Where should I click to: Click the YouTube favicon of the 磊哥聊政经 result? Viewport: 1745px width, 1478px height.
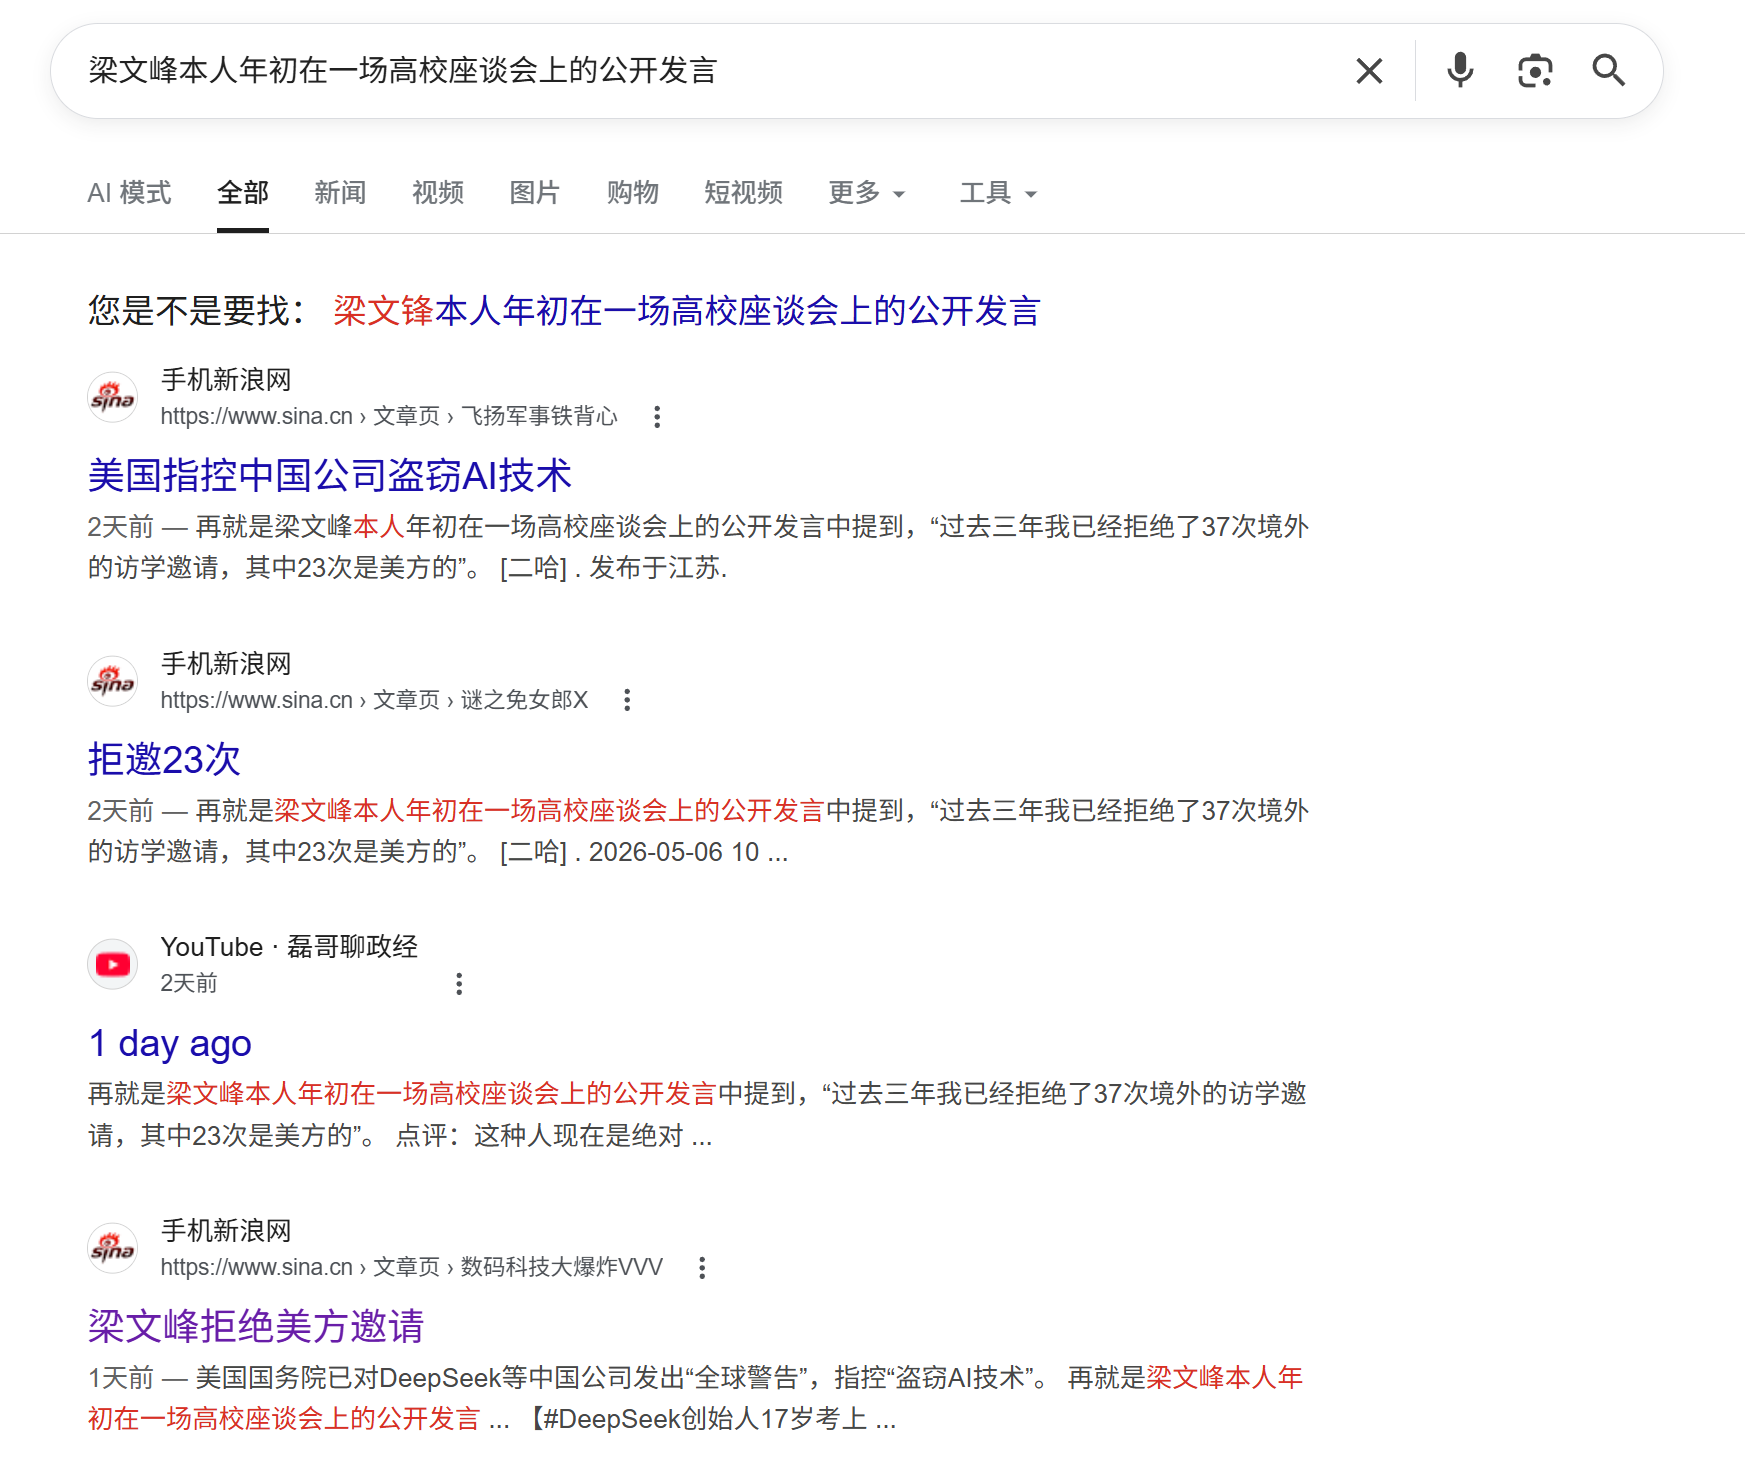[x=113, y=965]
